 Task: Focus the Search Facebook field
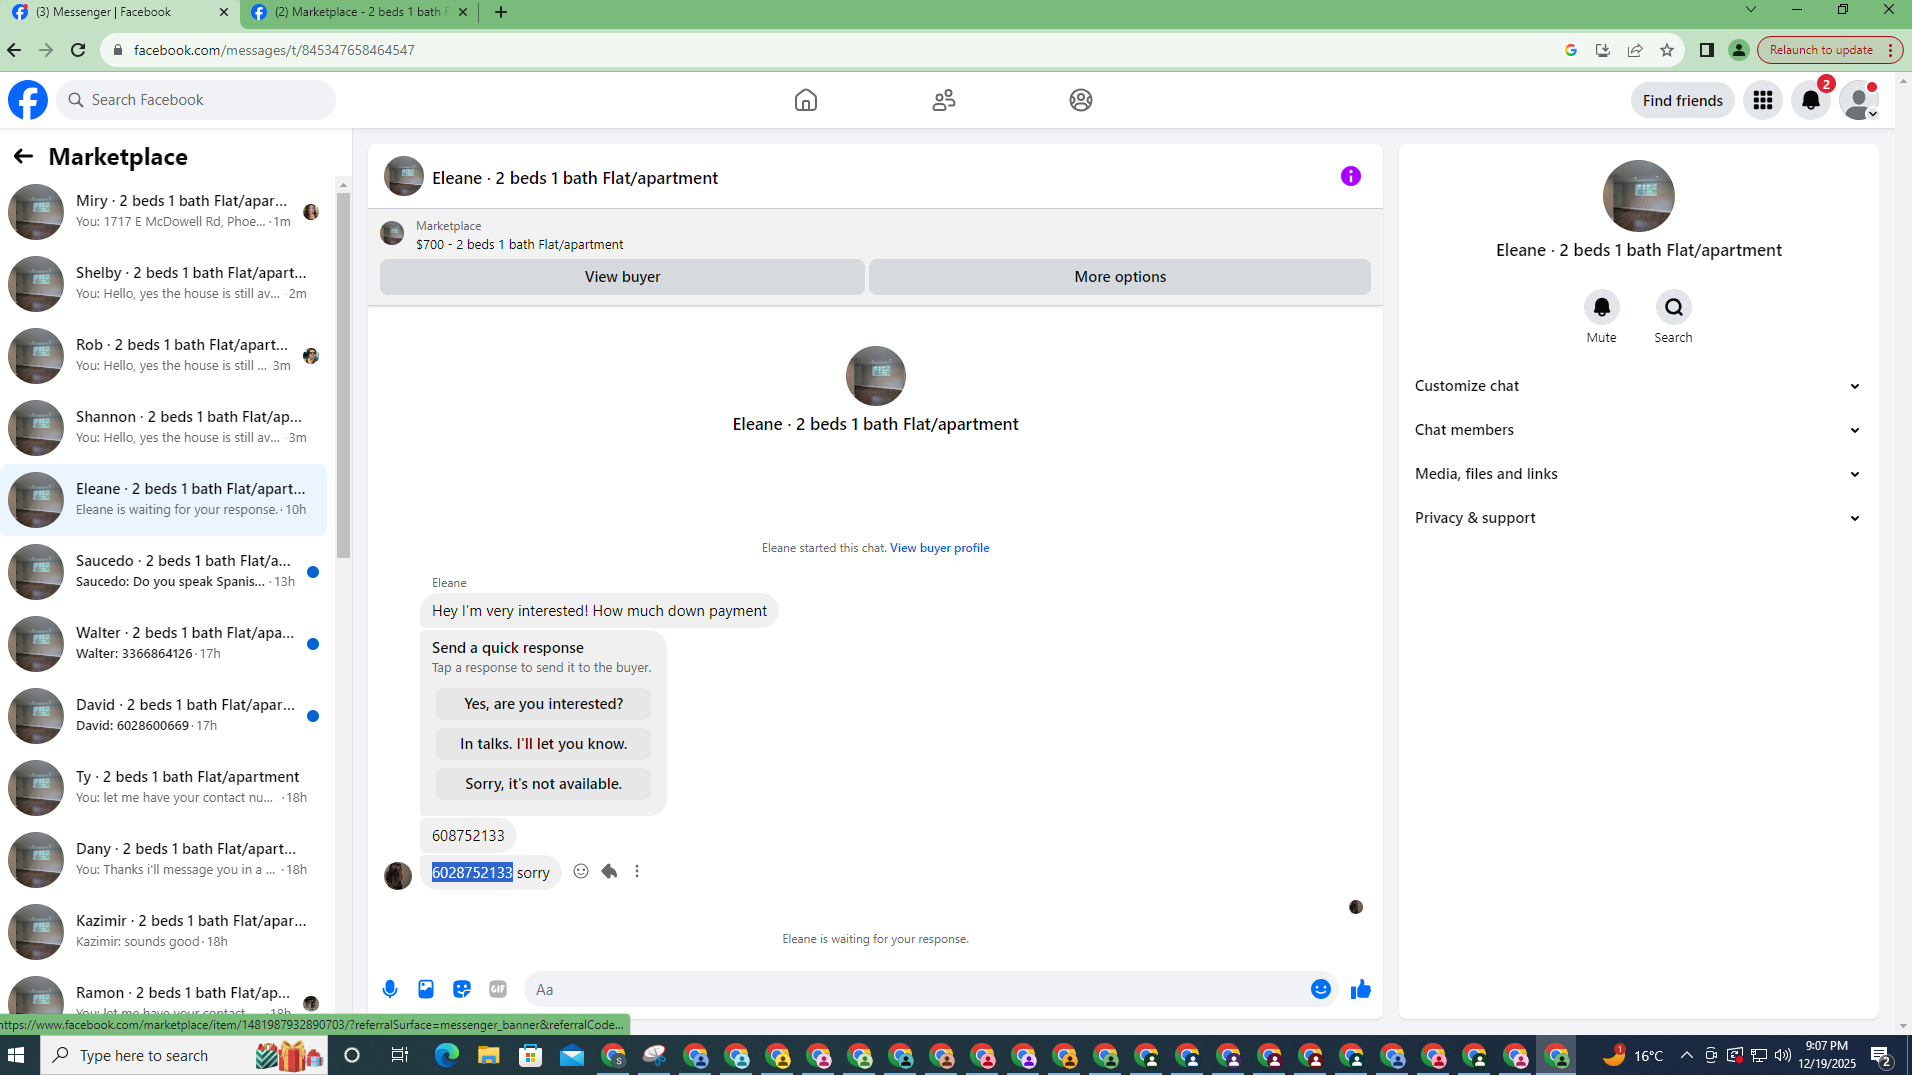click(196, 100)
